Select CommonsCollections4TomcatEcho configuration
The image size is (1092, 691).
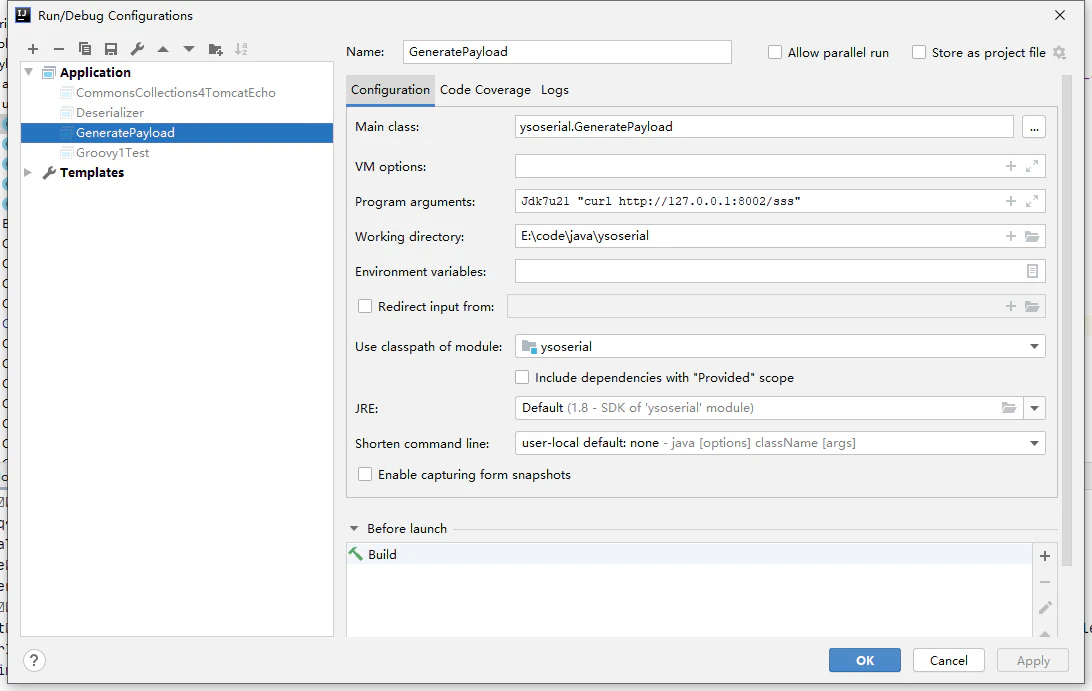tap(176, 93)
